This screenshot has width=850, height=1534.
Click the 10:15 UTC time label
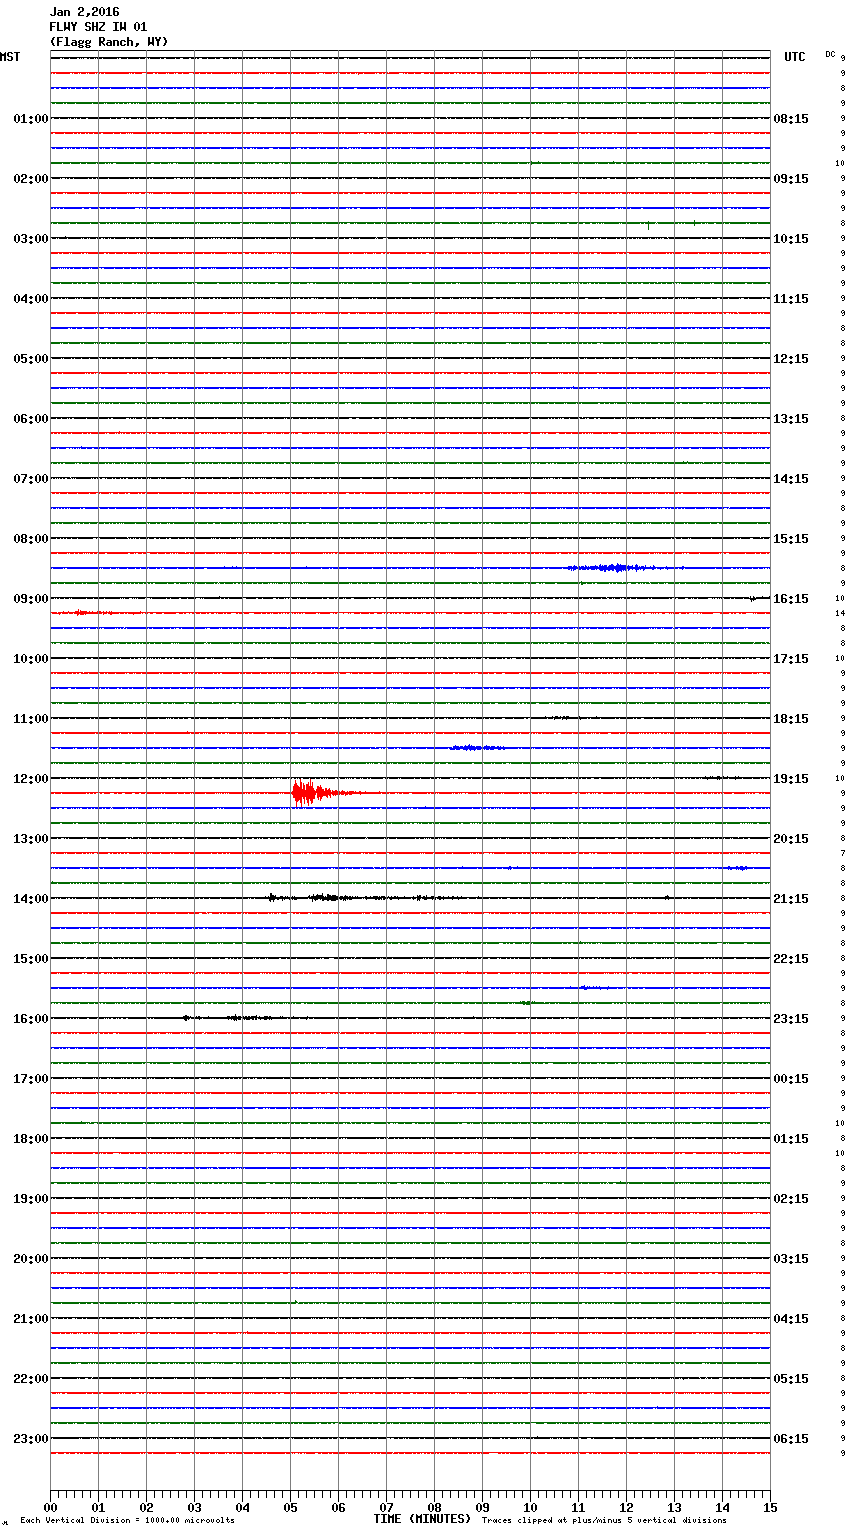[791, 239]
